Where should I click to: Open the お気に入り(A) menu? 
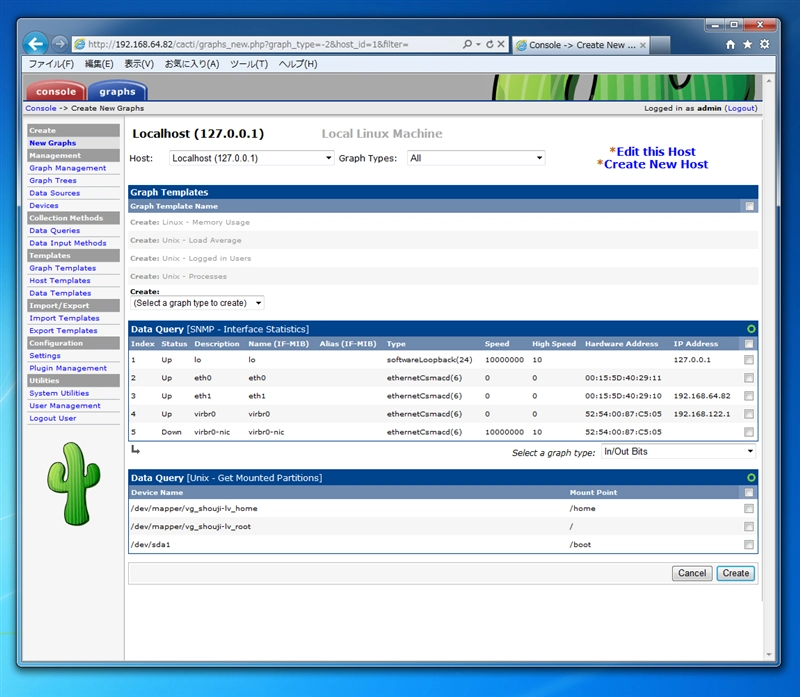tap(192, 64)
